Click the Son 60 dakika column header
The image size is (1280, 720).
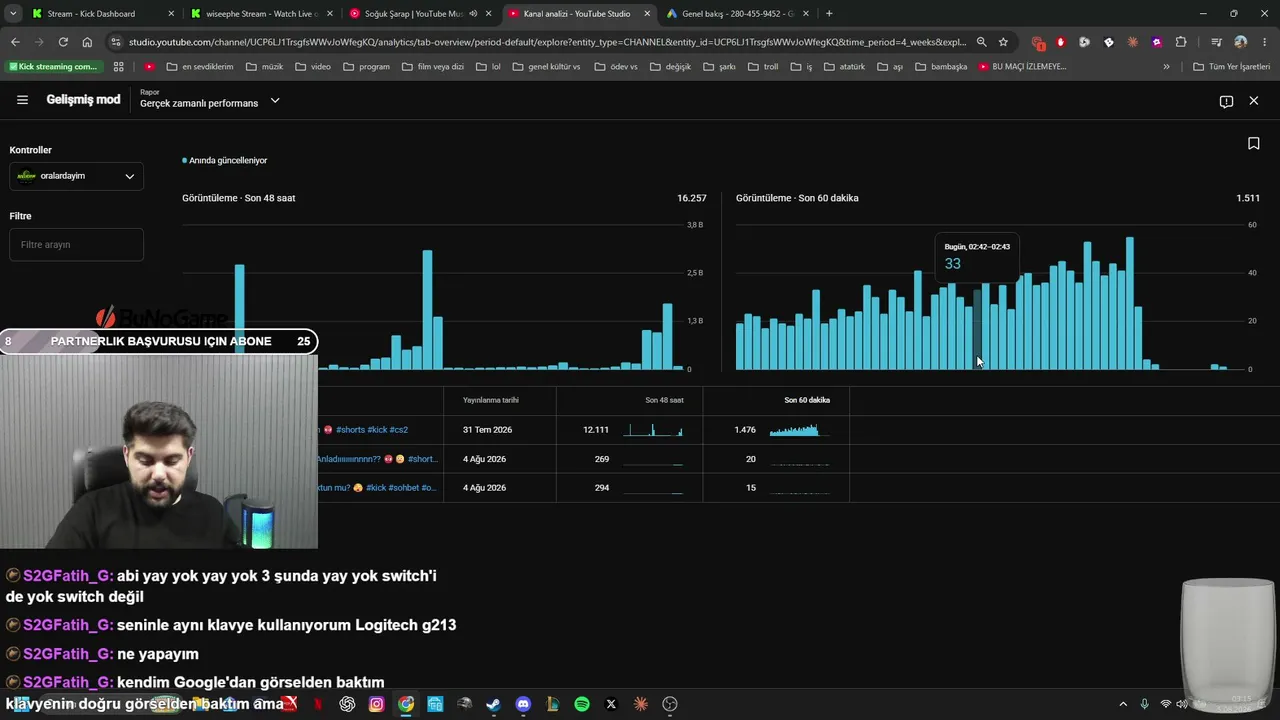[807, 400]
